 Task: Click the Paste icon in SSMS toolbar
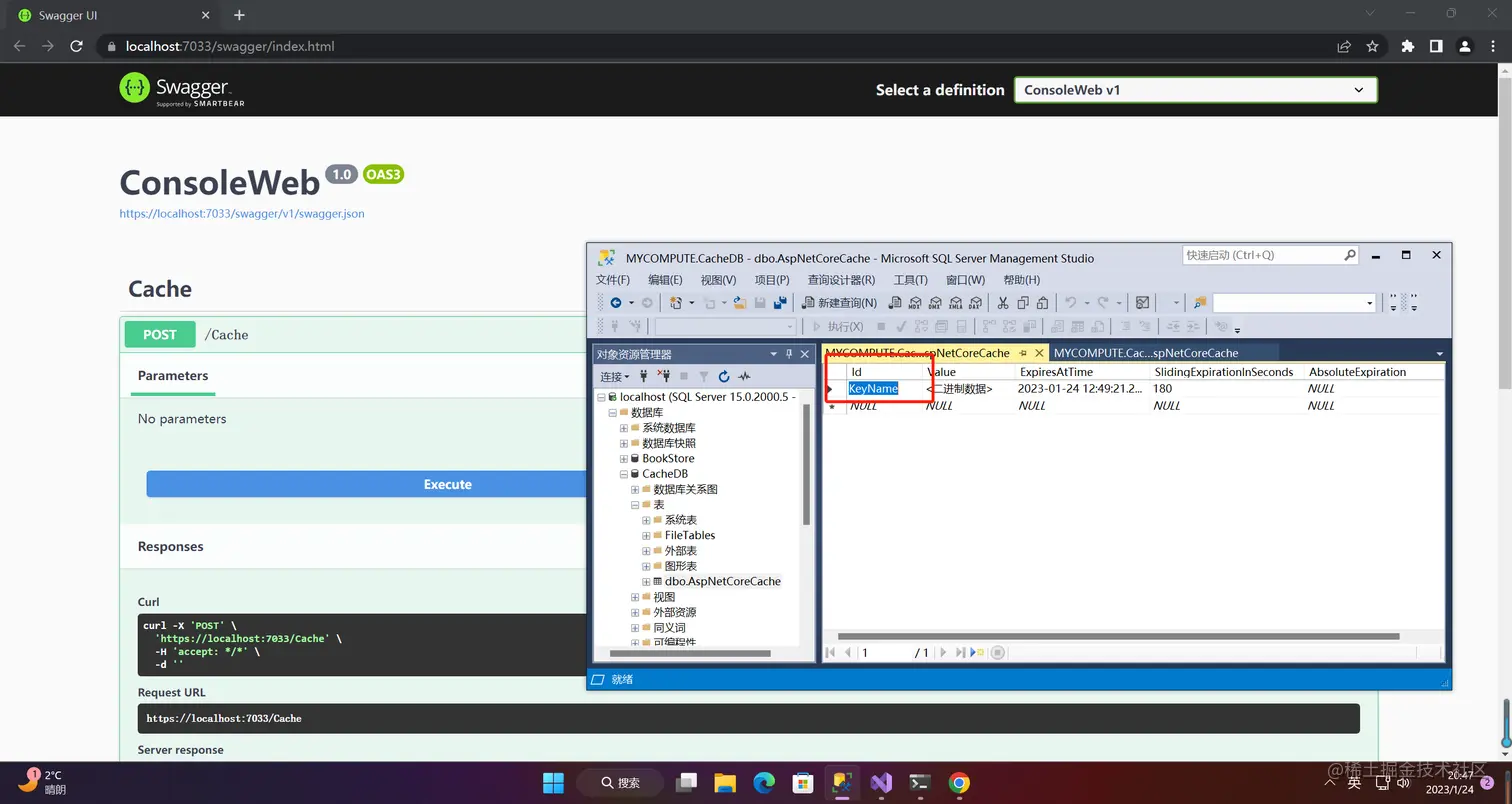click(x=1042, y=302)
